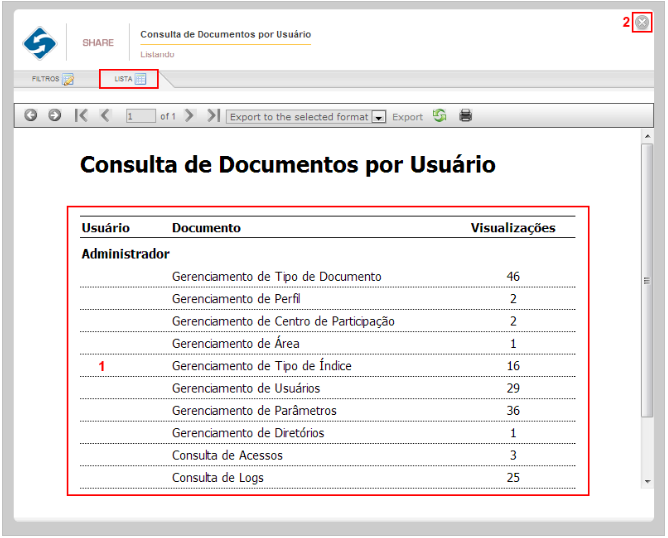This screenshot has width=668, height=538.
Task: Select Consulta de Acessos row
Action: click(327, 455)
